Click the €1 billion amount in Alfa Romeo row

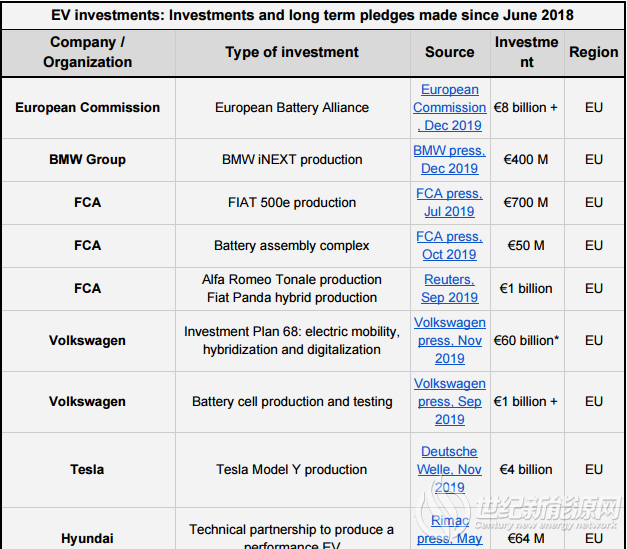[x=525, y=288]
